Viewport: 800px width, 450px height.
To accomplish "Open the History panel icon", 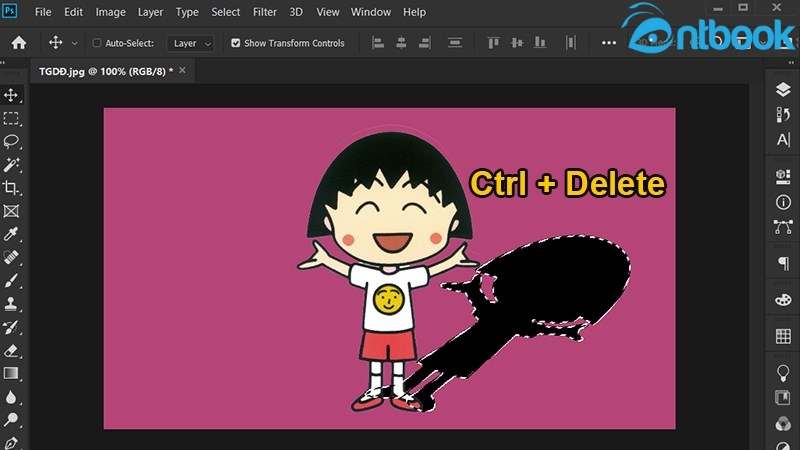I will click(x=783, y=115).
